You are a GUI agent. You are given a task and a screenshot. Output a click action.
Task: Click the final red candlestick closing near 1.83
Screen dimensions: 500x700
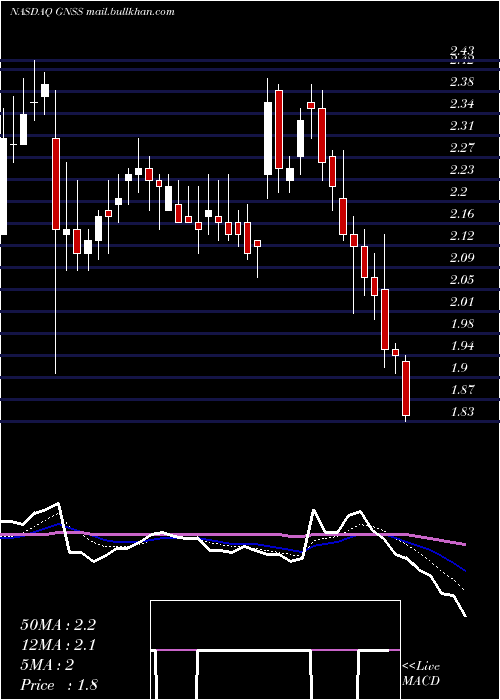click(406, 388)
